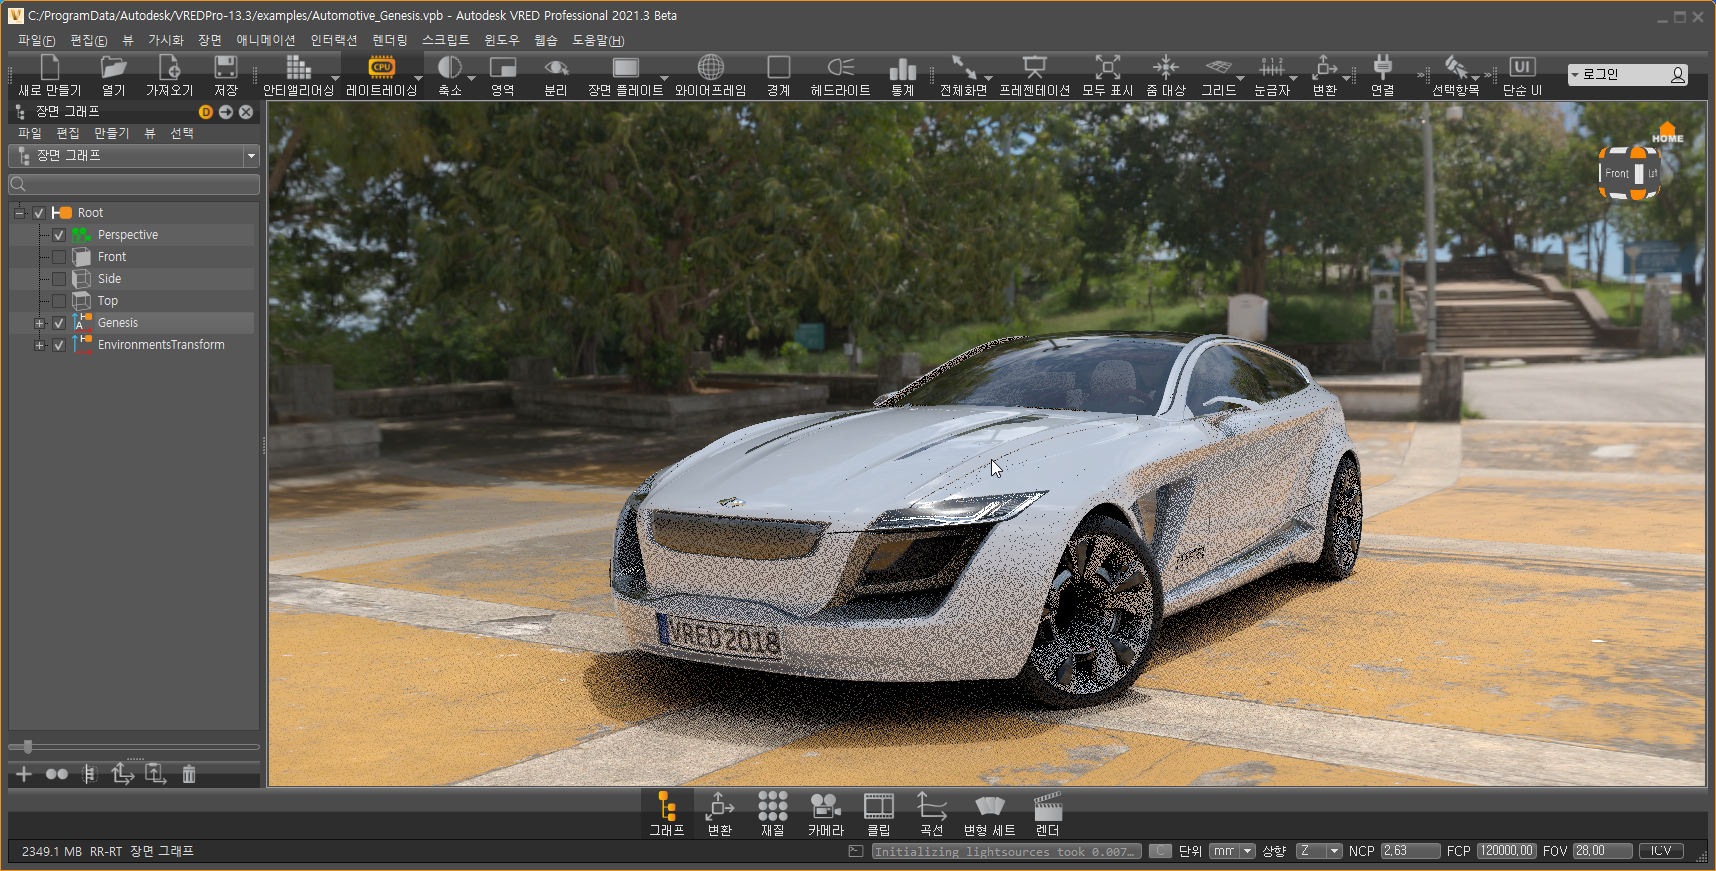Image resolution: width=1716 pixels, height=871 pixels.
Task: Click the 저장 (Save) floppy icon
Action: pos(226,67)
